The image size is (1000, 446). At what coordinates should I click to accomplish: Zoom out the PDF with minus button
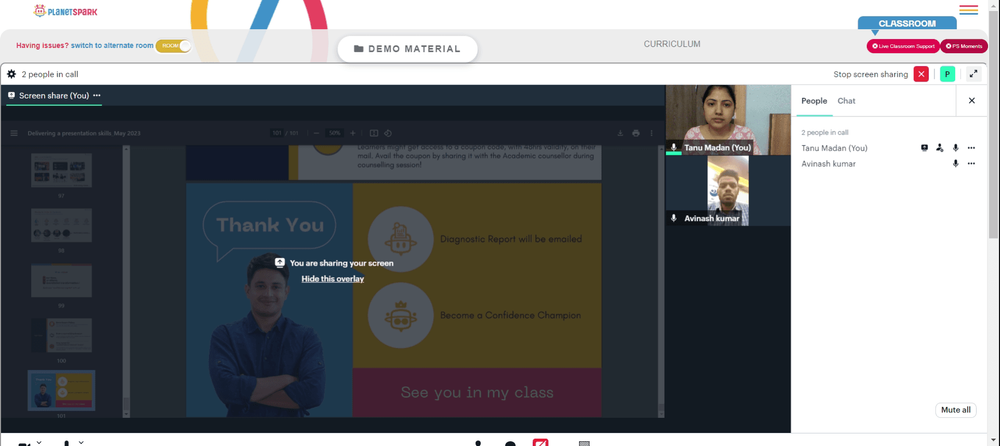coord(316,133)
